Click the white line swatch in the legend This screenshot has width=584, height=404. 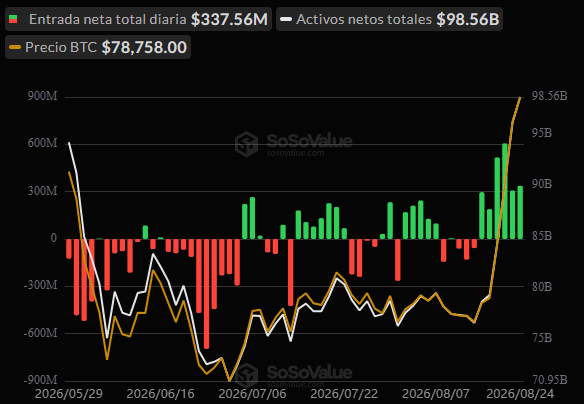286,19
